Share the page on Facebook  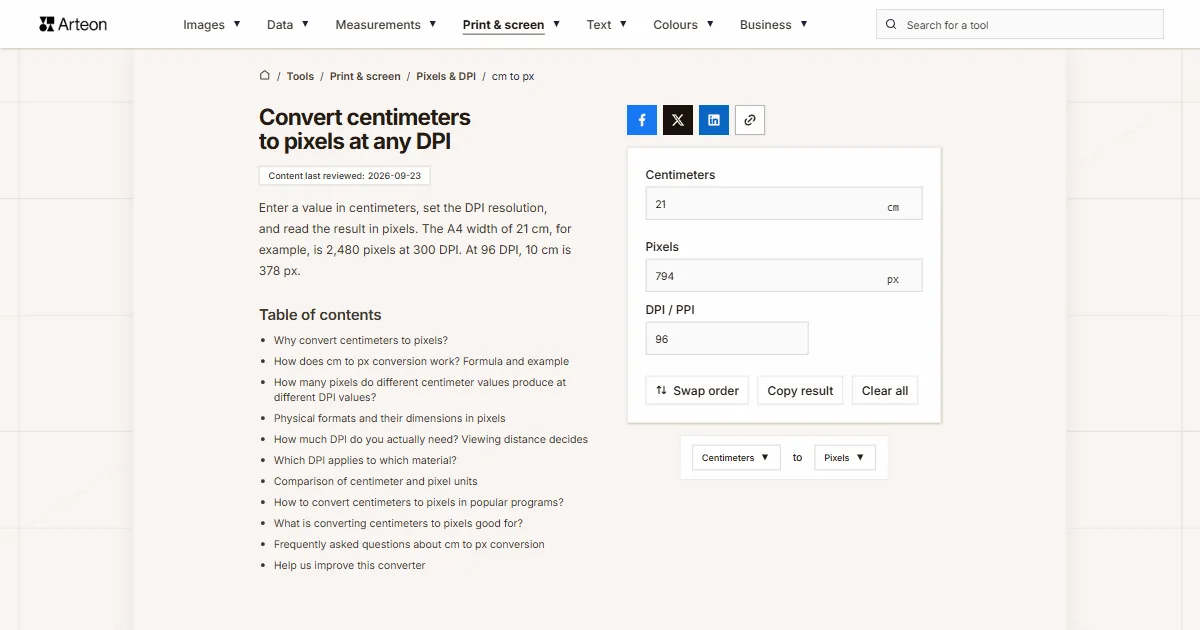[642, 120]
